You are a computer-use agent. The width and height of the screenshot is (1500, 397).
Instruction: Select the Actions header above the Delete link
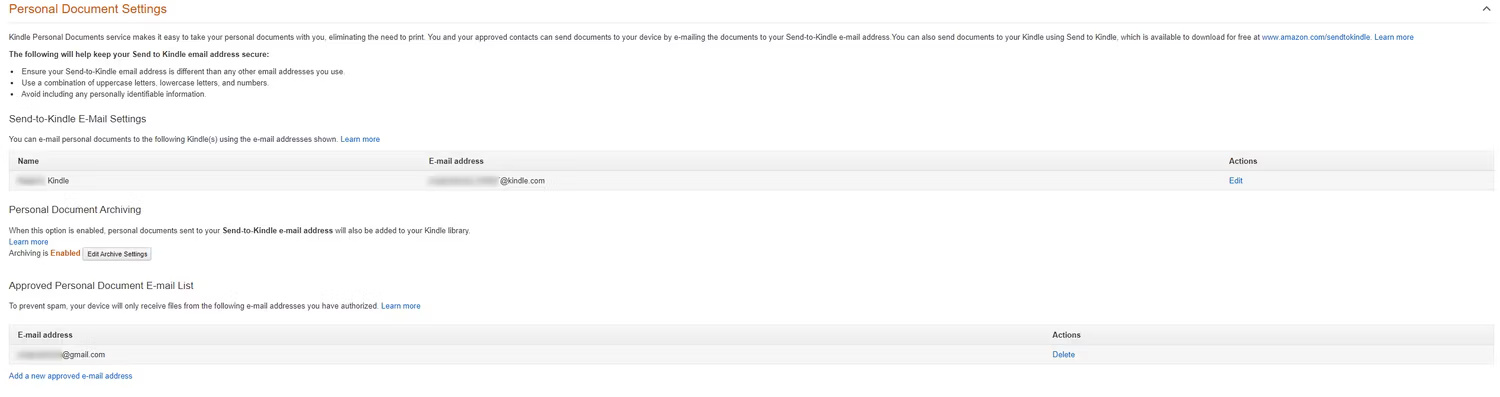pos(1067,335)
